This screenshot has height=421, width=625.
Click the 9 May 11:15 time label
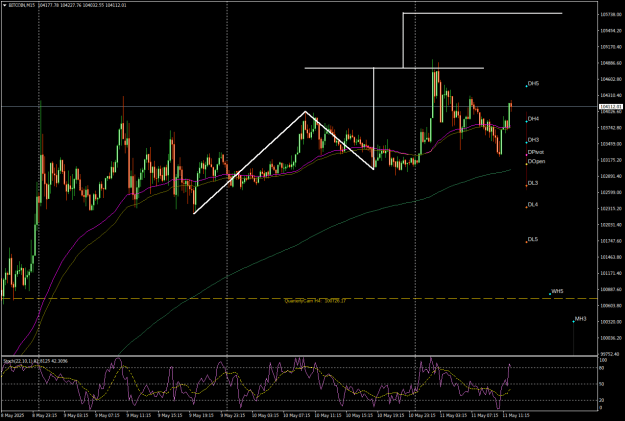tap(139, 415)
